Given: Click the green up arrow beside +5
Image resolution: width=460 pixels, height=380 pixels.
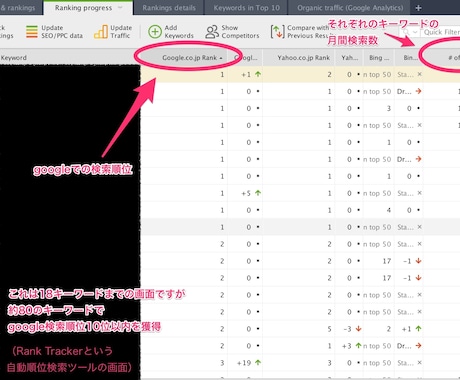Looking at the screenshot, I should (258, 193).
